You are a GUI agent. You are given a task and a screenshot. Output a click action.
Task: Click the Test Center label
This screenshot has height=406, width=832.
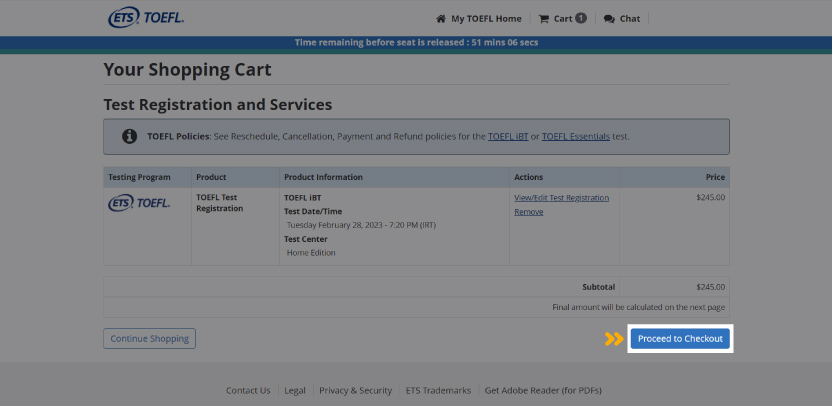[x=306, y=239]
